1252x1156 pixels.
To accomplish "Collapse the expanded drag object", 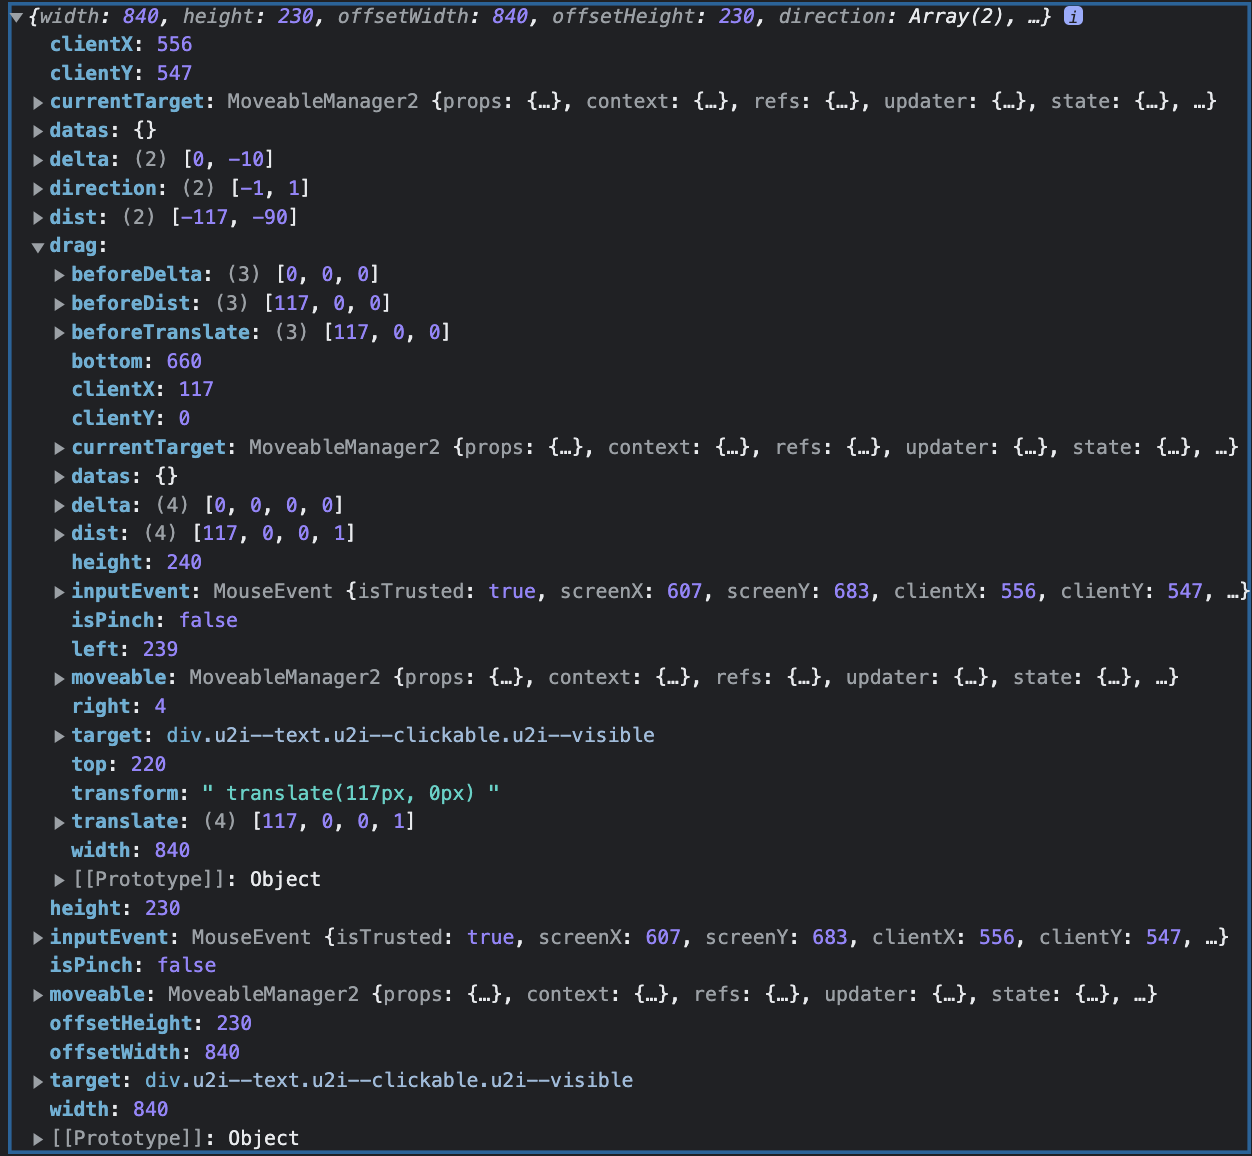I will 37,245.
